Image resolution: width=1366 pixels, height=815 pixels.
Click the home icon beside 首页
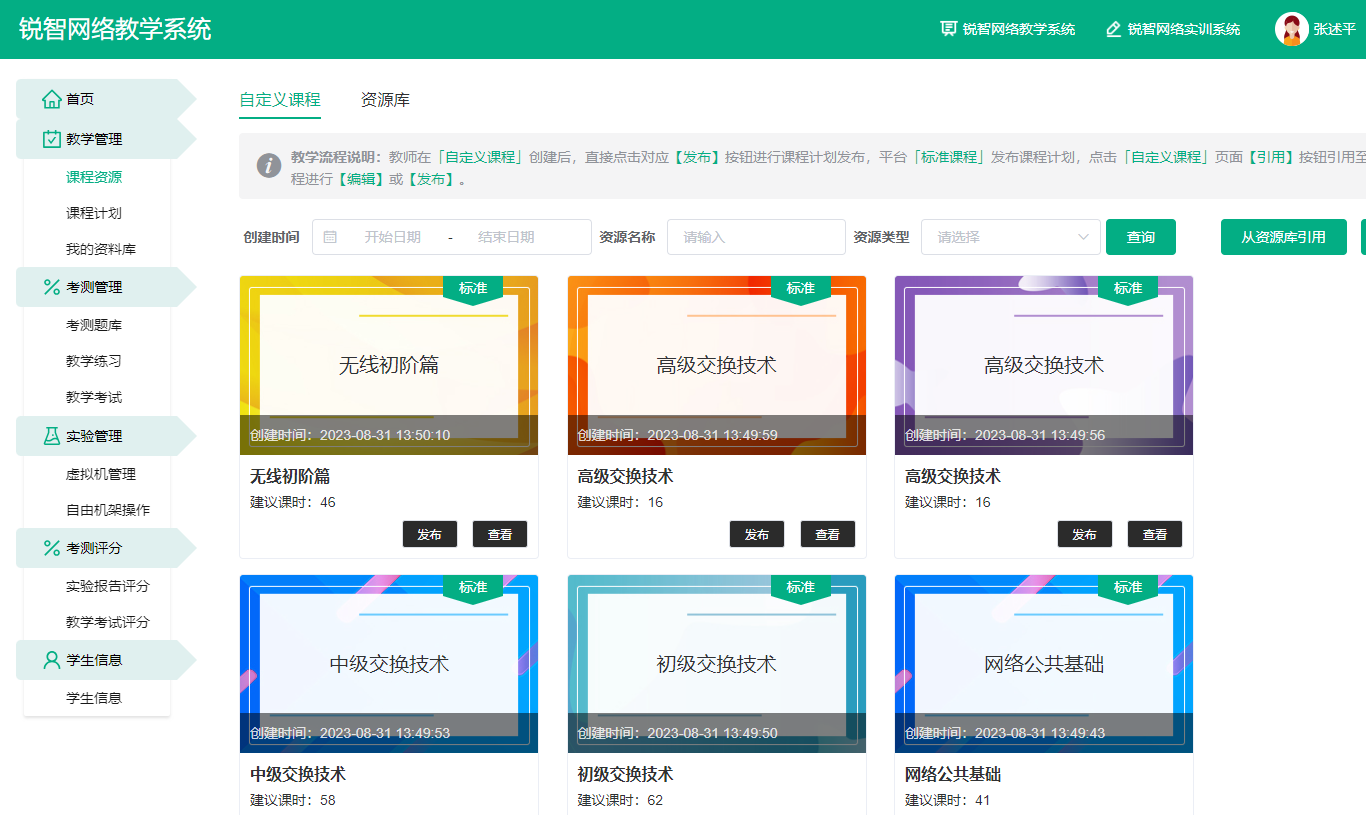(x=52, y=99)
